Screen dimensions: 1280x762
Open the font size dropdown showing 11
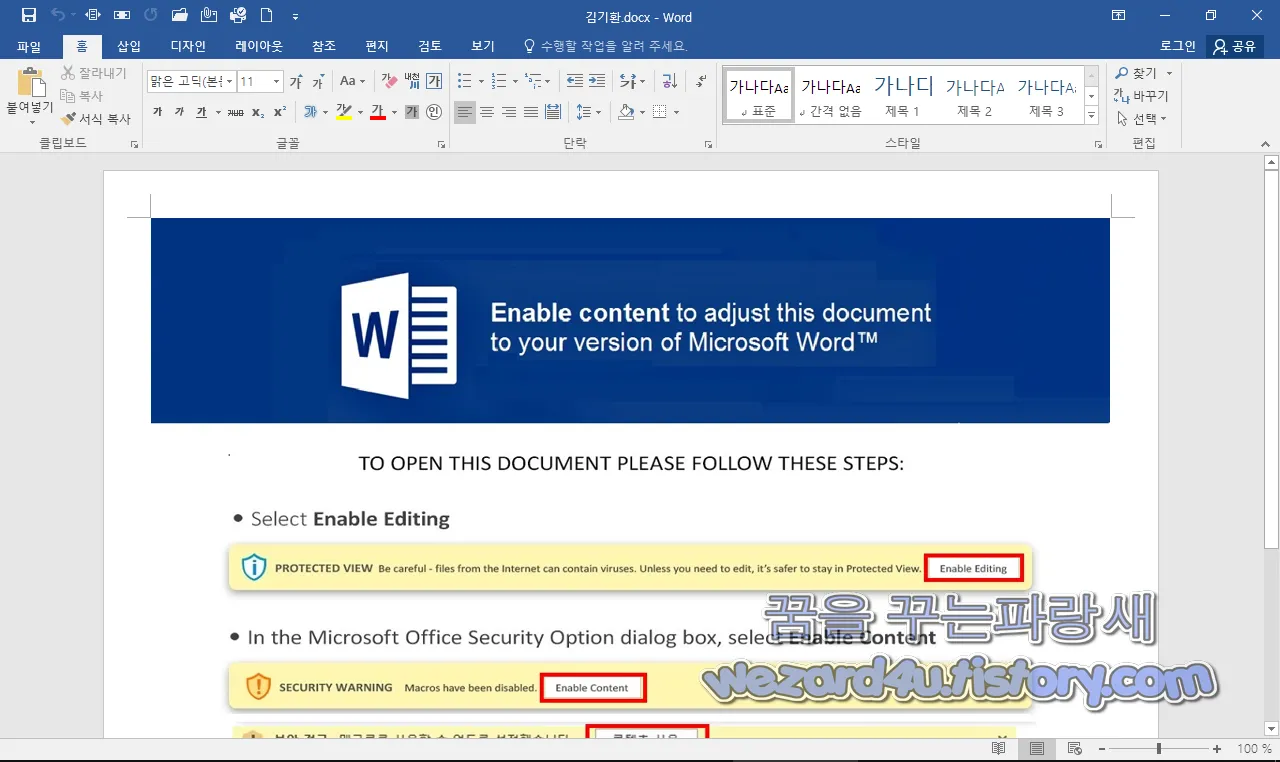pyautogui.click(x=277, y=82)
